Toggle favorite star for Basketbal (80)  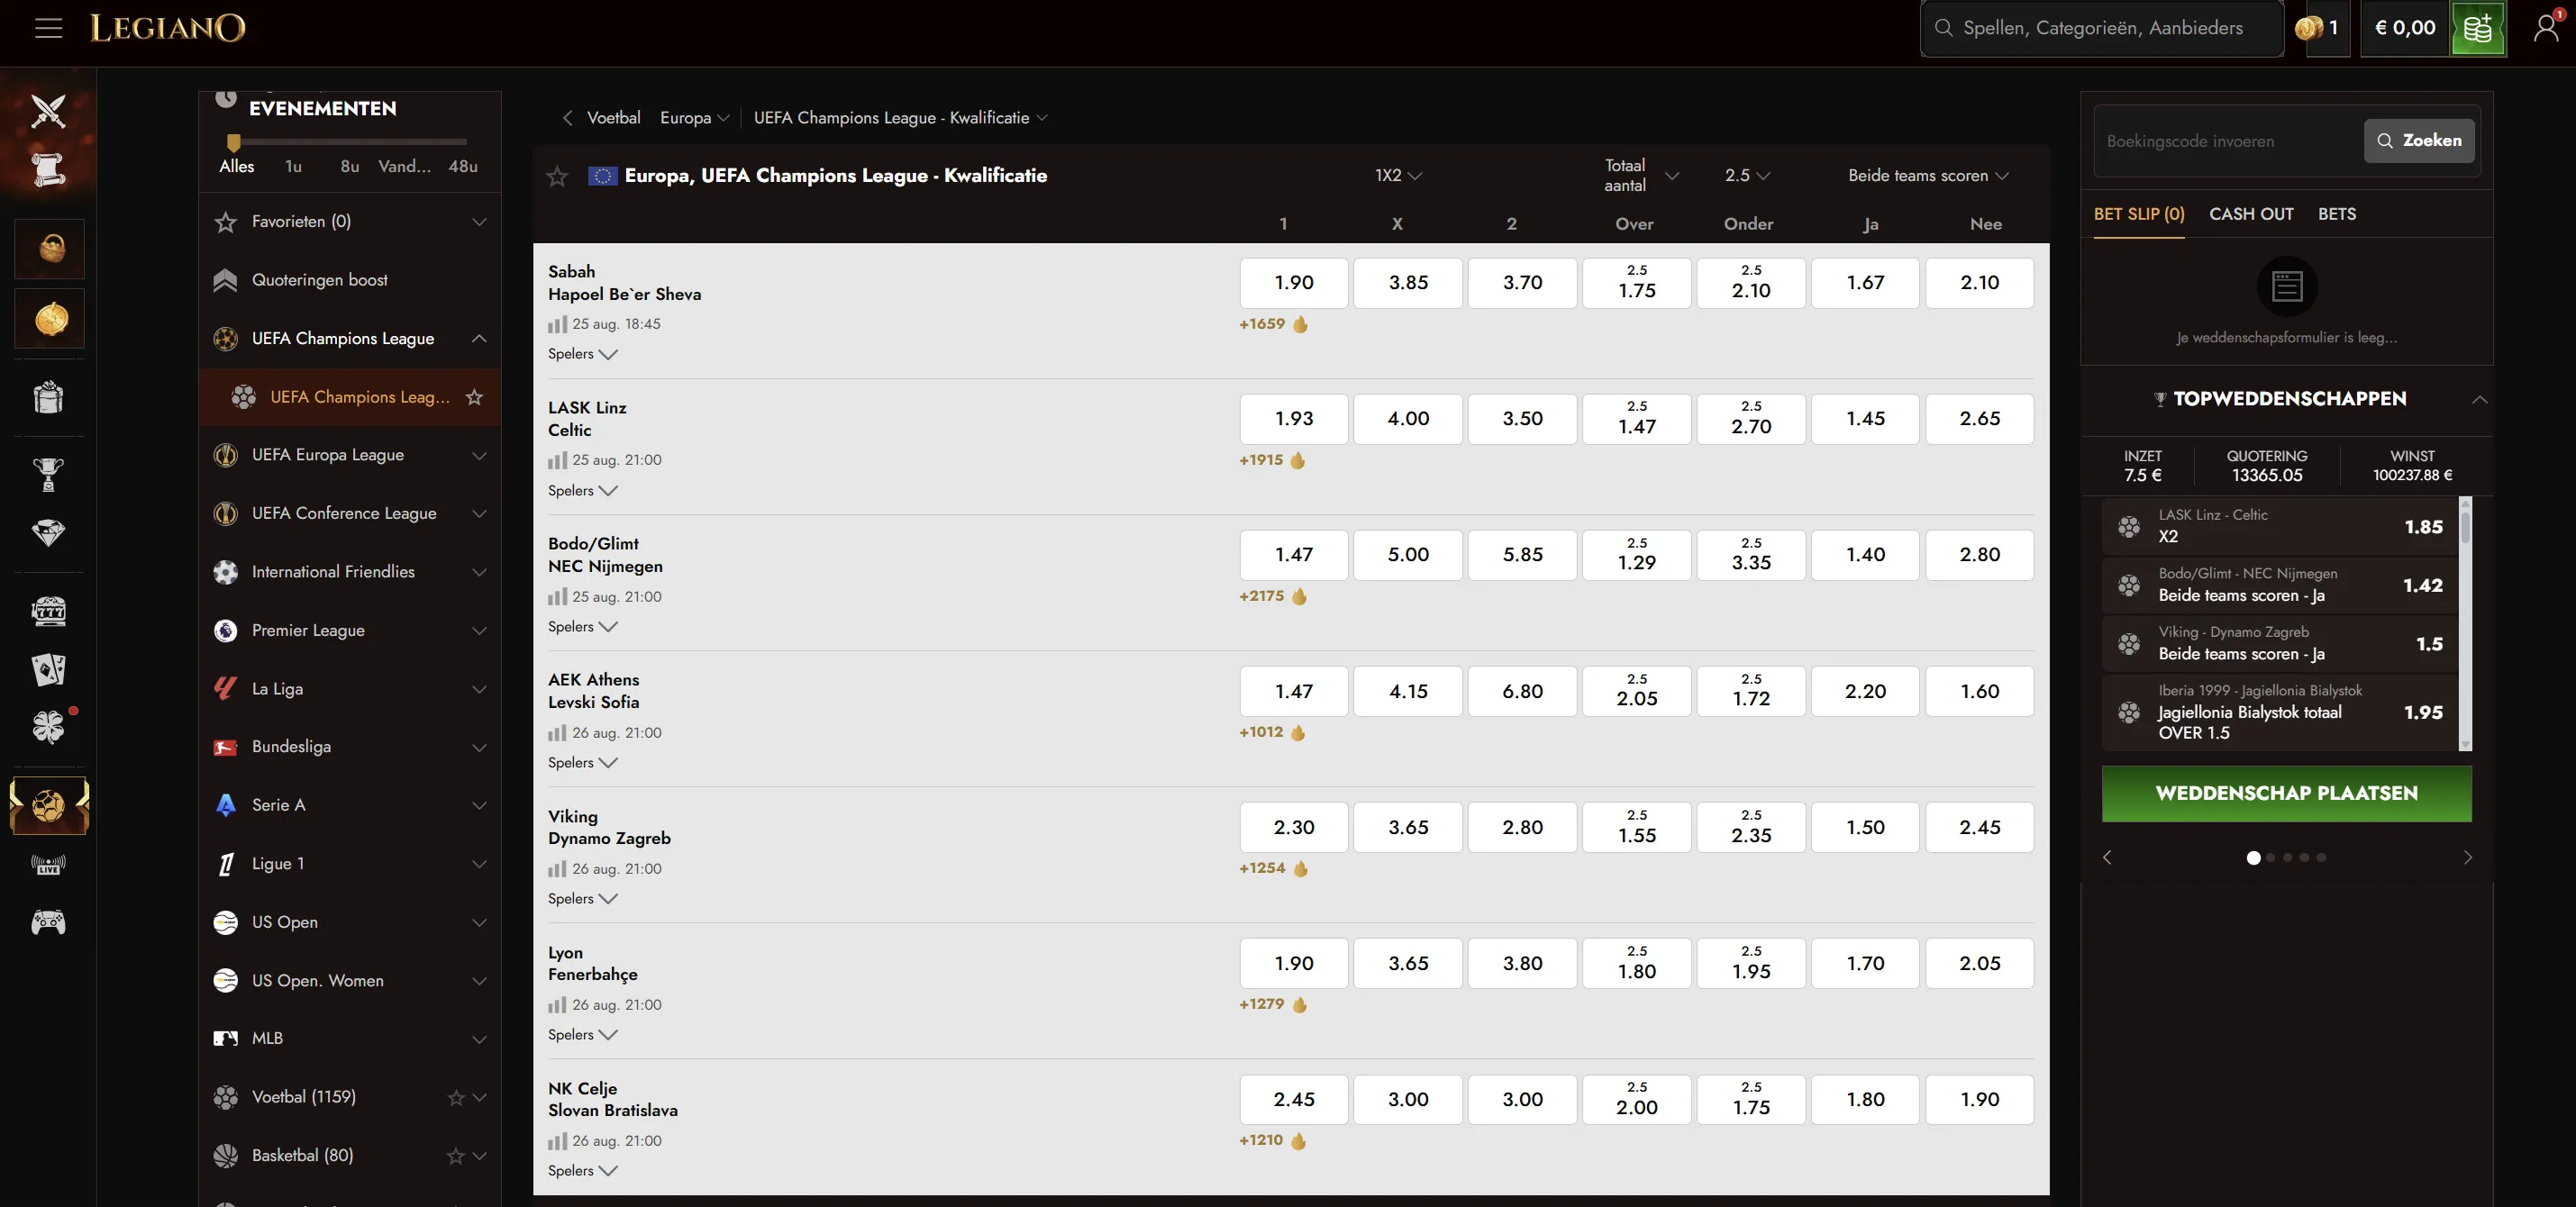pyautogui.click(x=456, y=1155)
